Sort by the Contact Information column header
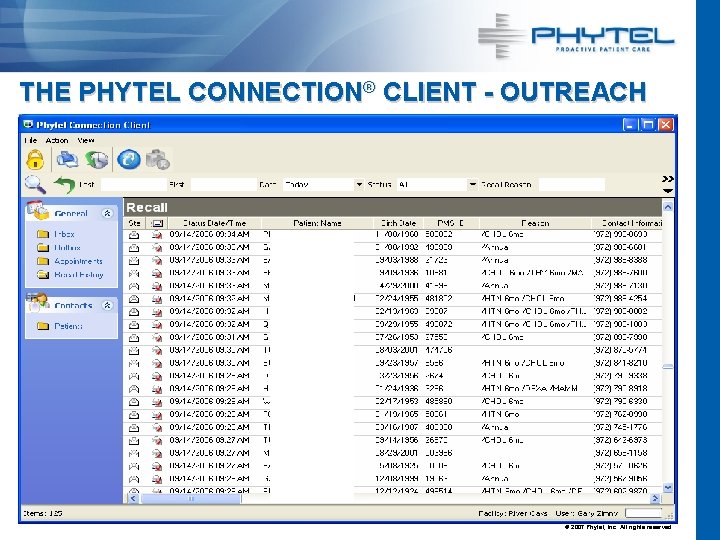720x540 pixels. pos(627,223)
